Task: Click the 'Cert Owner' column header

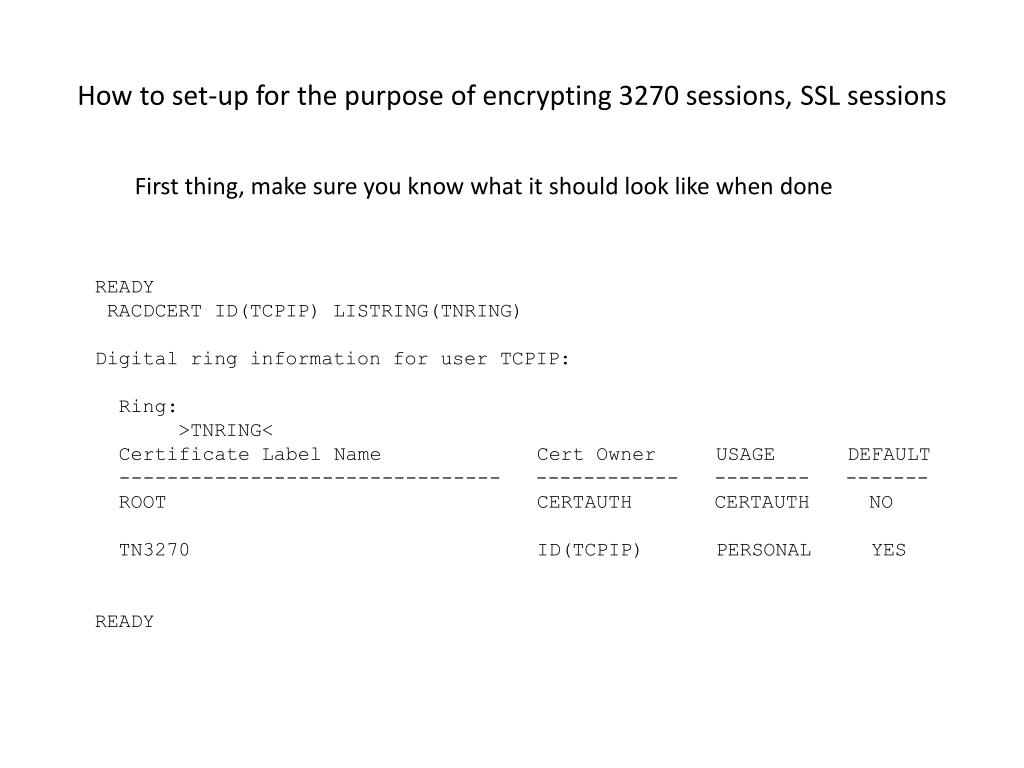Action: click(x=596, y=455)
